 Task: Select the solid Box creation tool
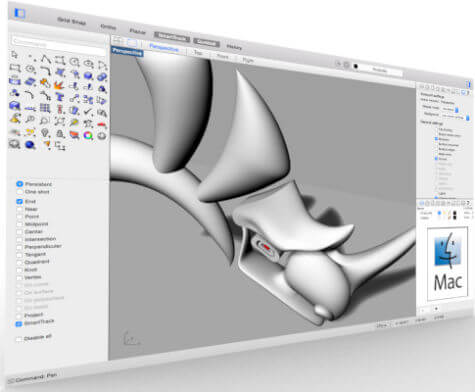click(x=88, y=76)
